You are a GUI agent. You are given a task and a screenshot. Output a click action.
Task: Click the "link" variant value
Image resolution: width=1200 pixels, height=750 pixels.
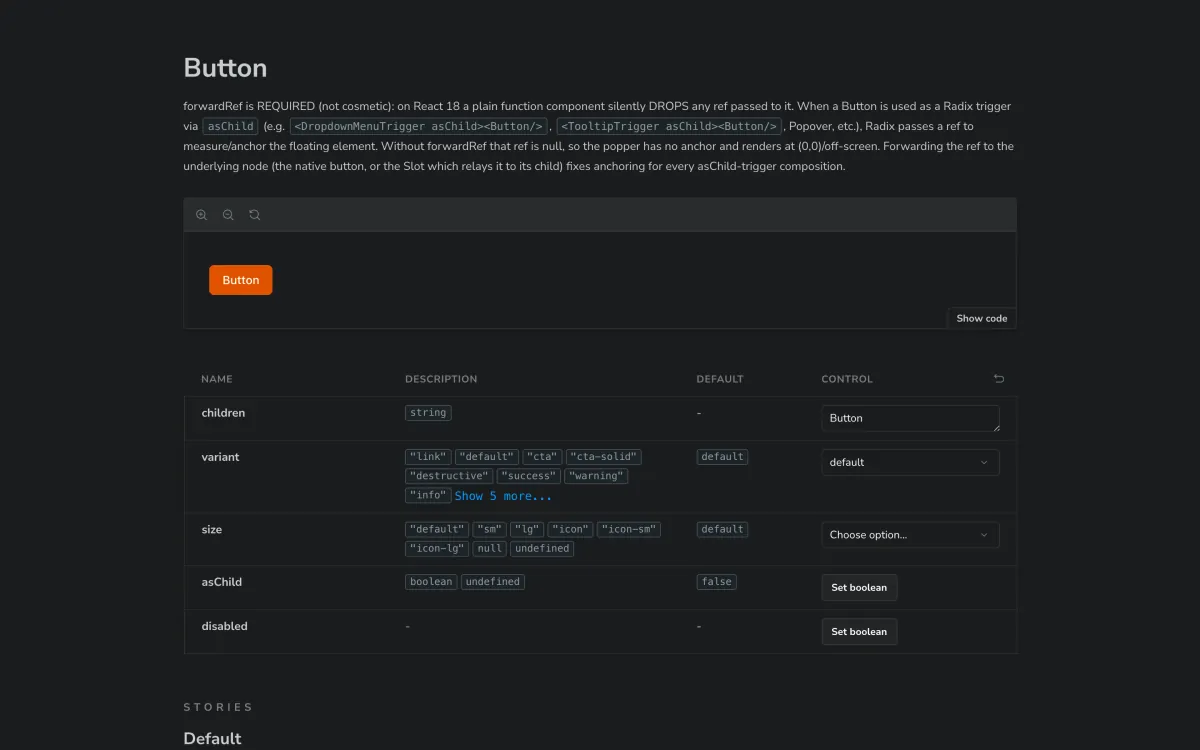pos(428,457)
